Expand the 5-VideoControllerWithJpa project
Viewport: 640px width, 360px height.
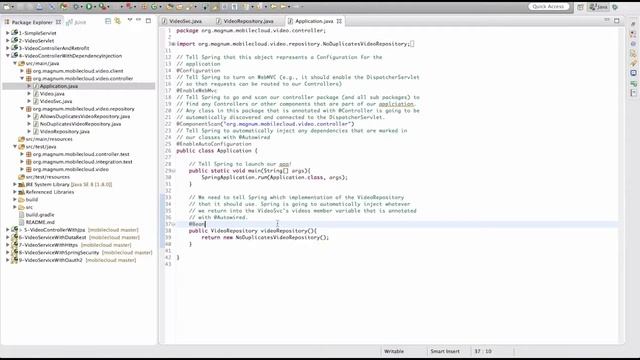point(7,230)
